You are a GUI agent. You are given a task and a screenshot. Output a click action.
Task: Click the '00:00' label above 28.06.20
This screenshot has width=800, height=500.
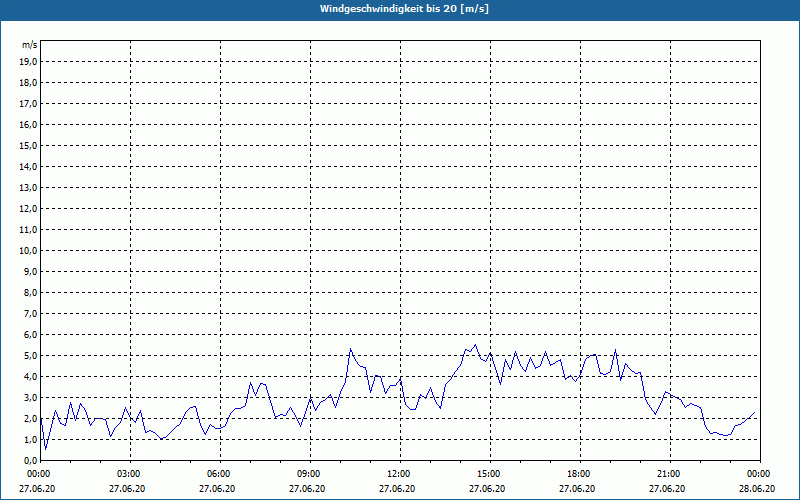pos(760,474)
